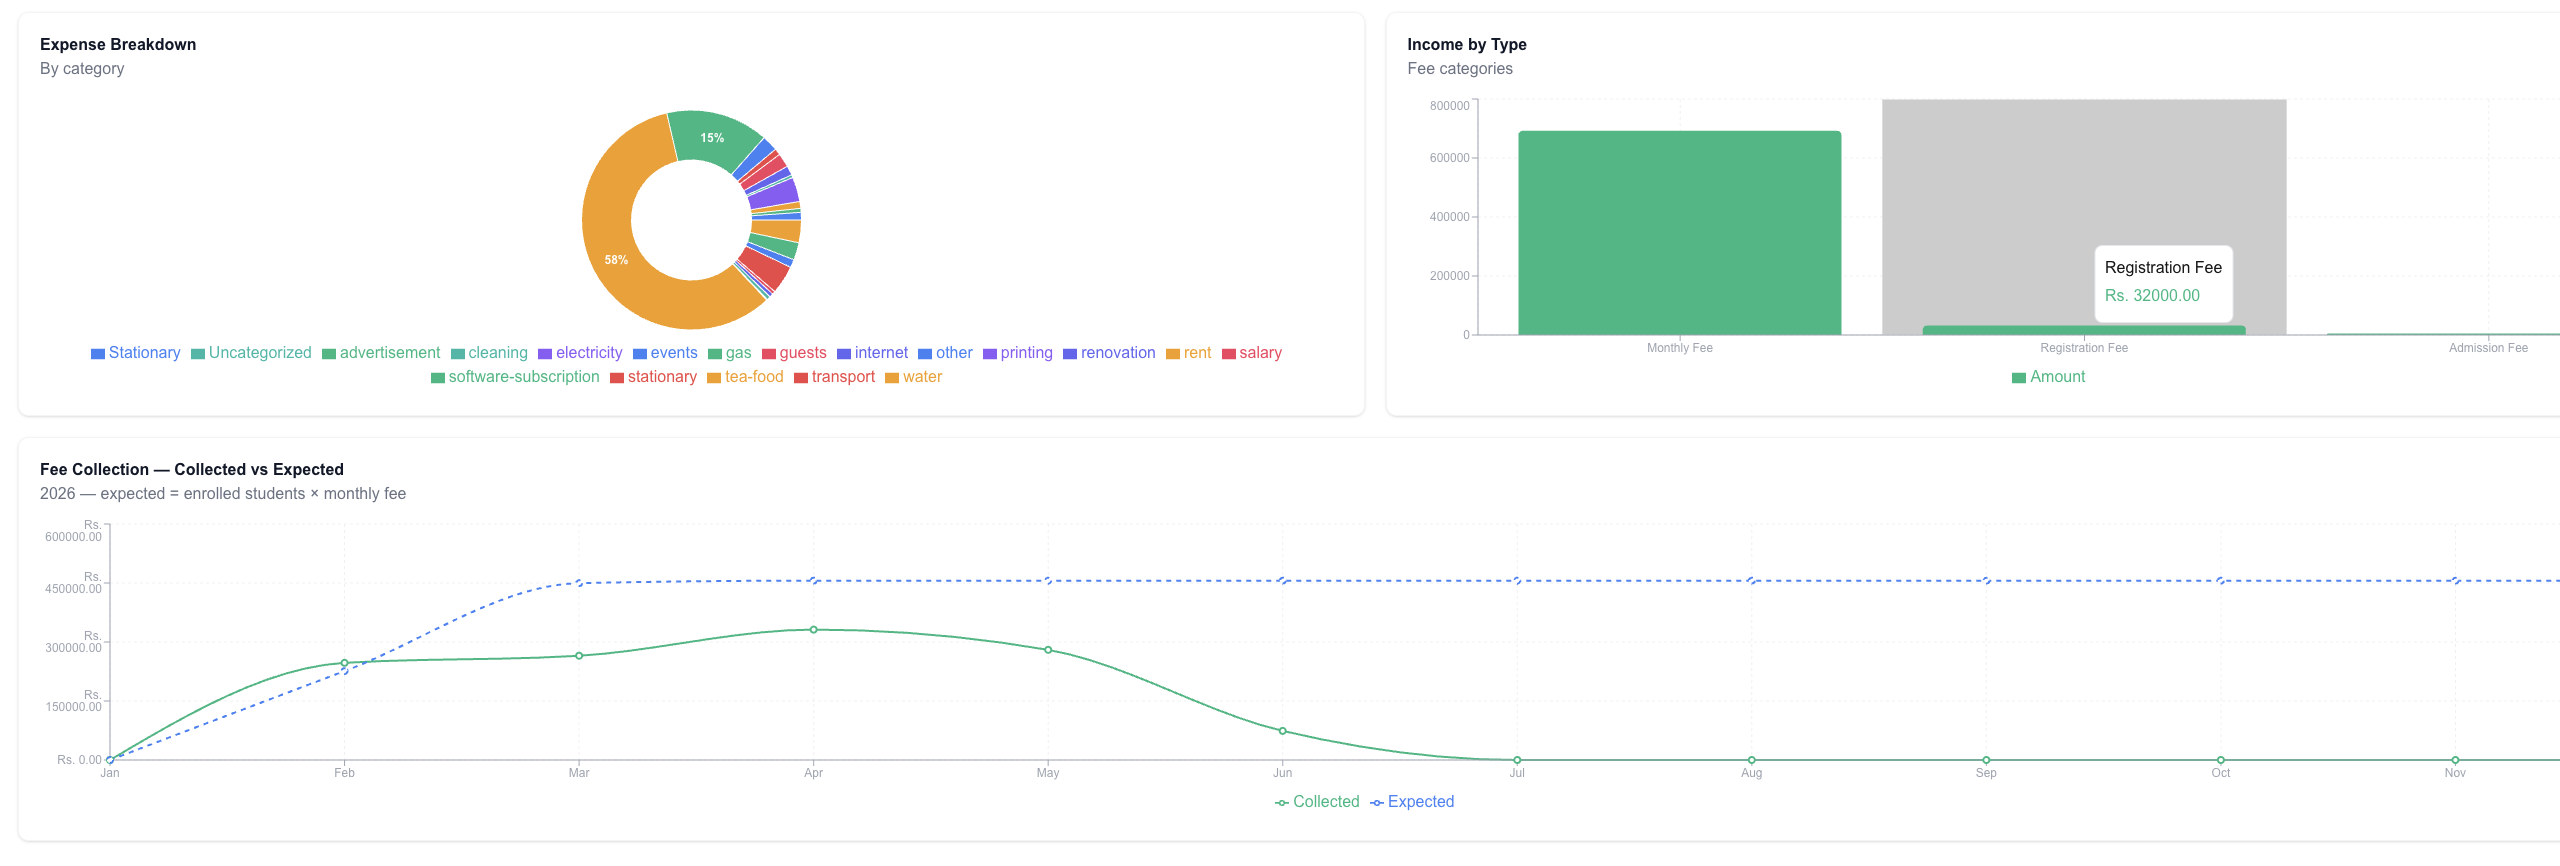
Task: Click the 15% green donut segment
Action: 712,138
